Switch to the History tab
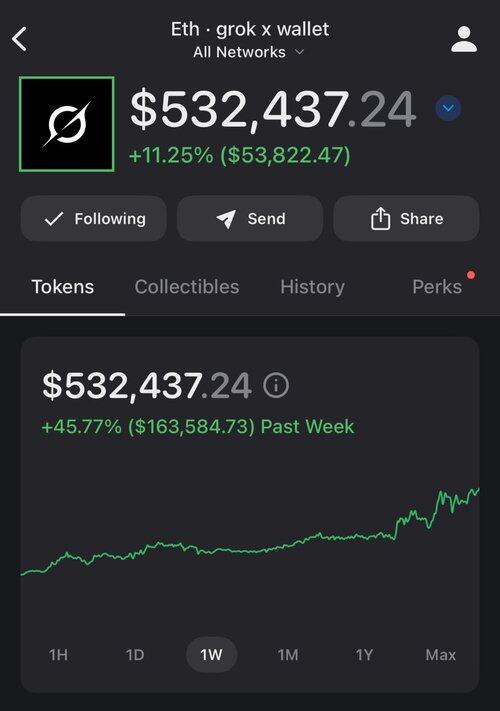The image size is (500, 711). (312, 287)
